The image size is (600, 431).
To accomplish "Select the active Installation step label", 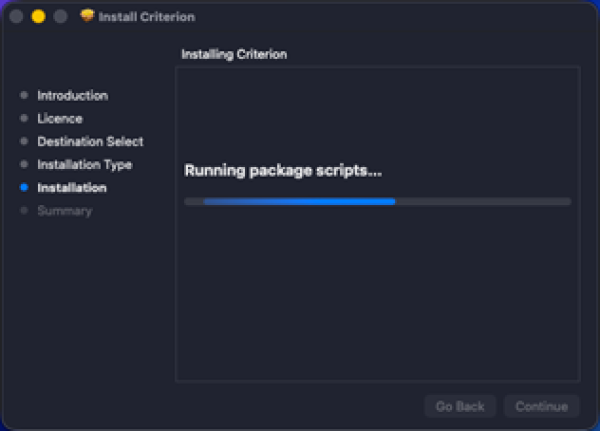I will [71, 188].
